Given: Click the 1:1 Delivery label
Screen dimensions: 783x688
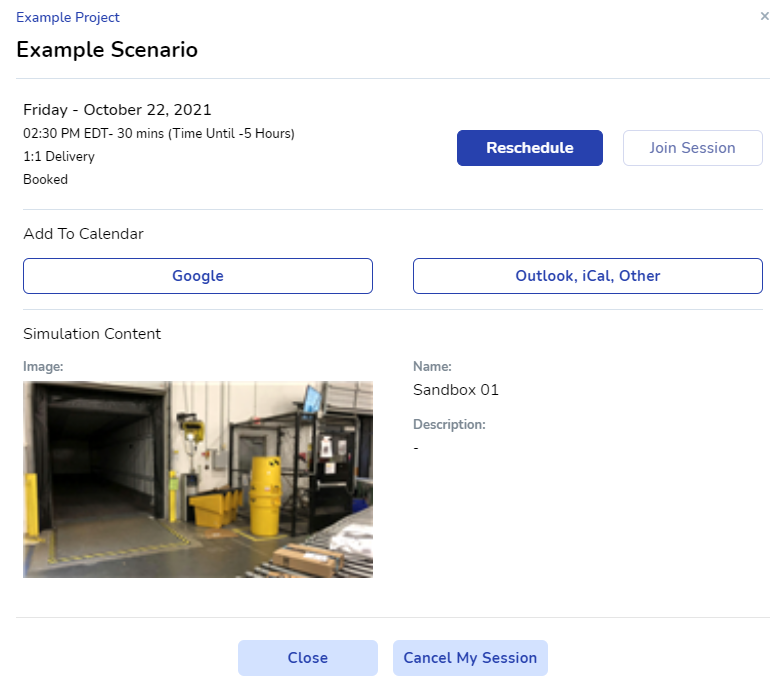Looking at the screenshot, I should pyautogui.click(x=59, y=157).
